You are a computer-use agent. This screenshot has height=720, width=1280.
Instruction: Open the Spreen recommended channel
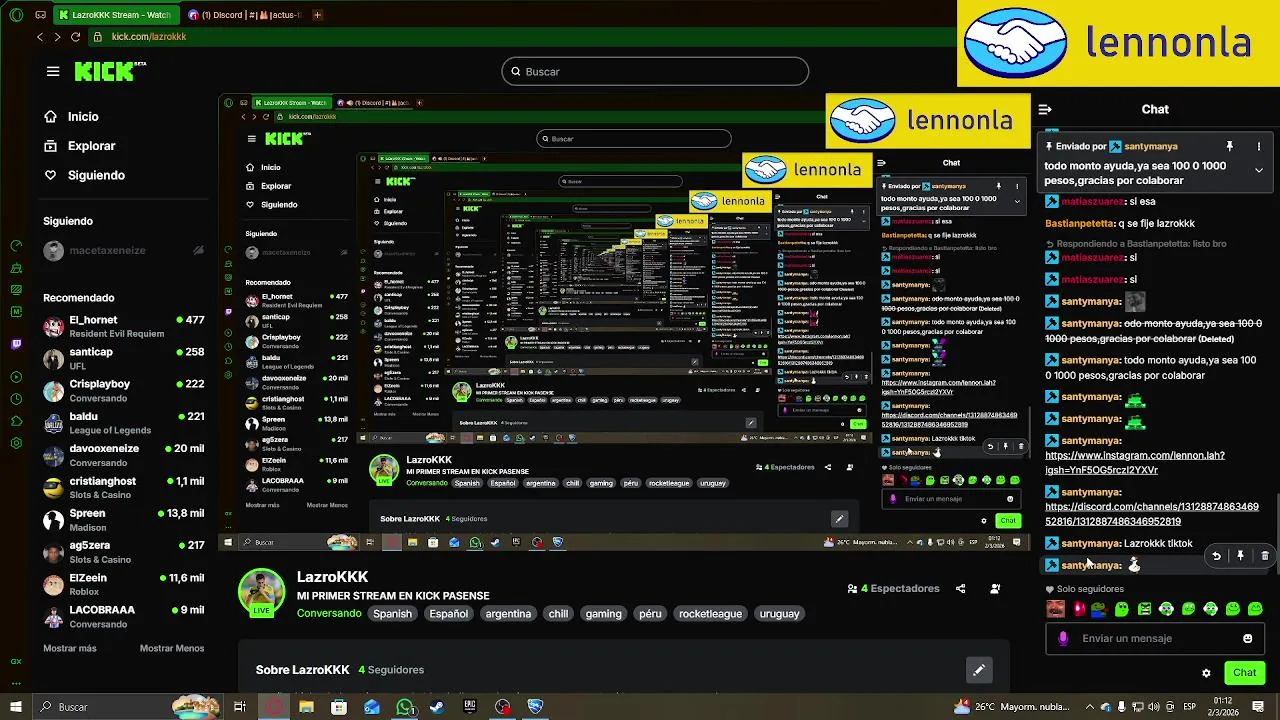tap(124, 519)
